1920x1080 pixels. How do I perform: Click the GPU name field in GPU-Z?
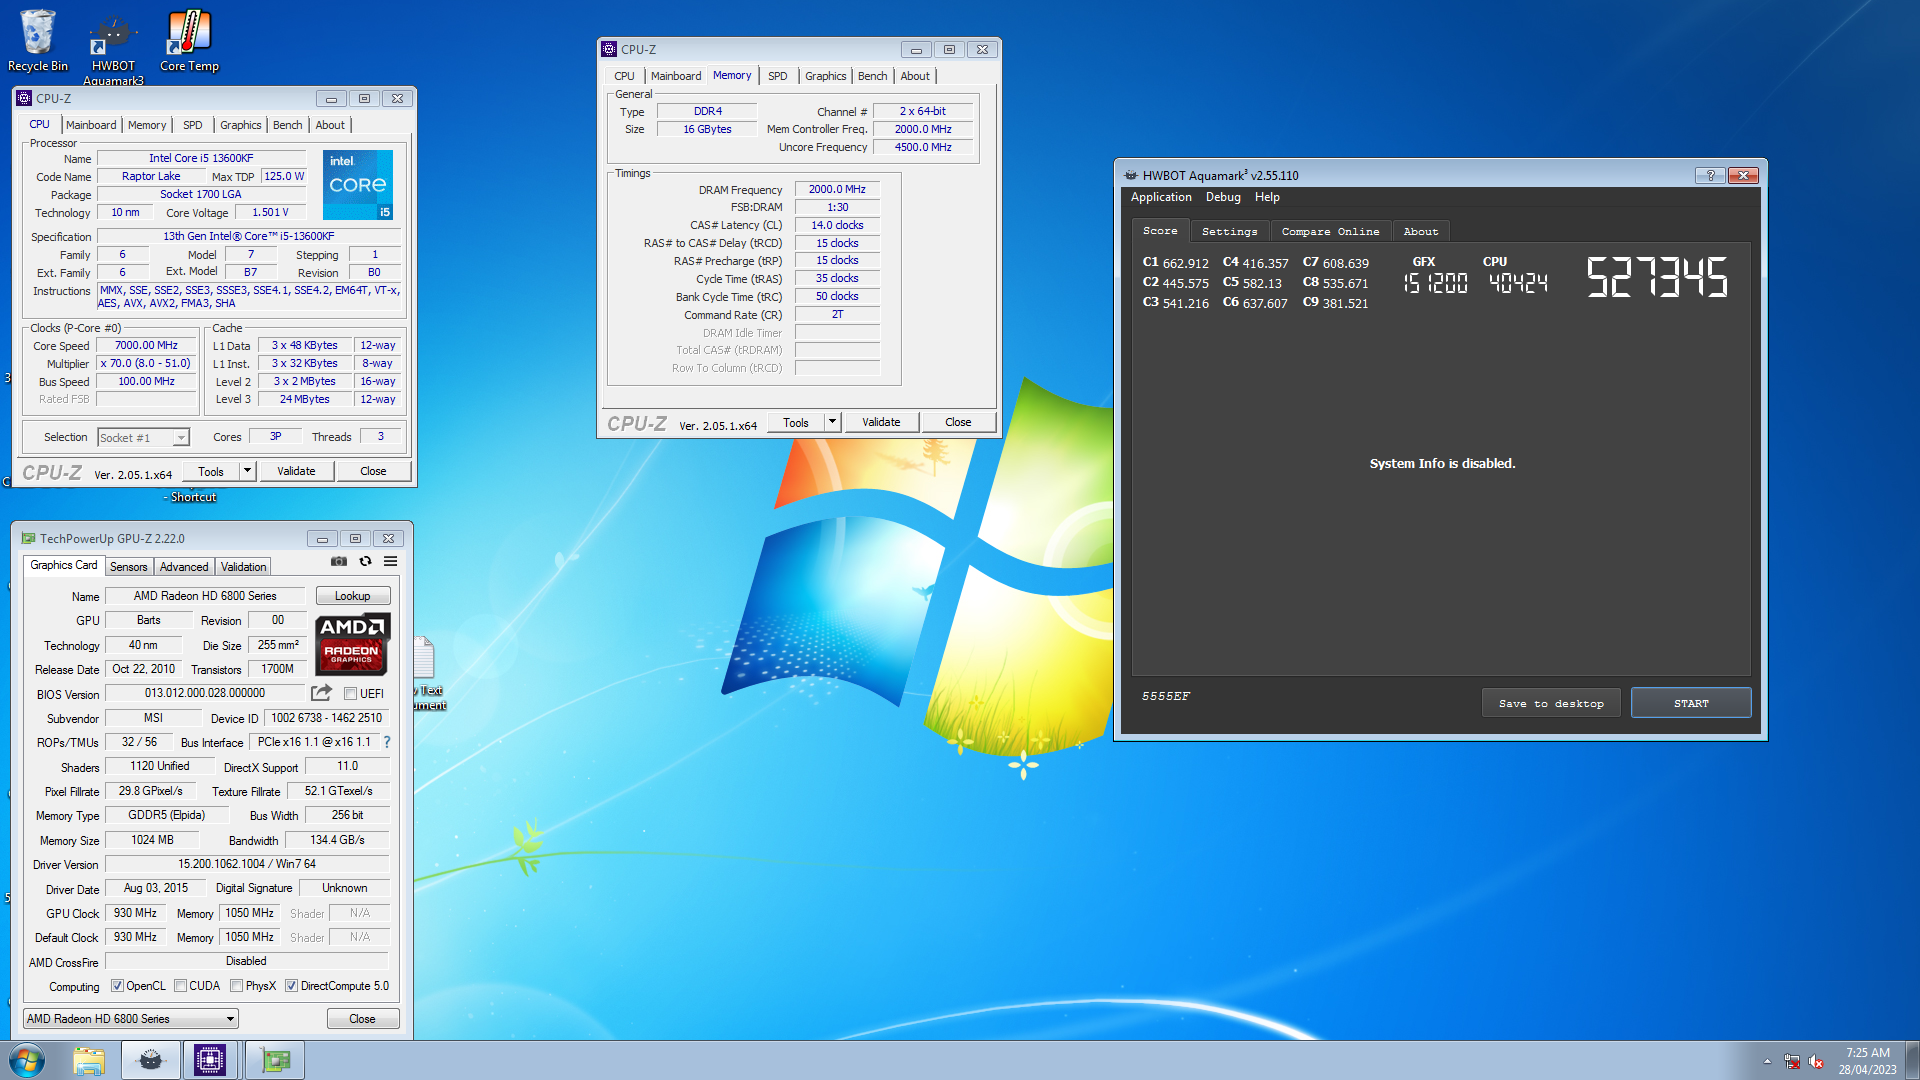205,596
